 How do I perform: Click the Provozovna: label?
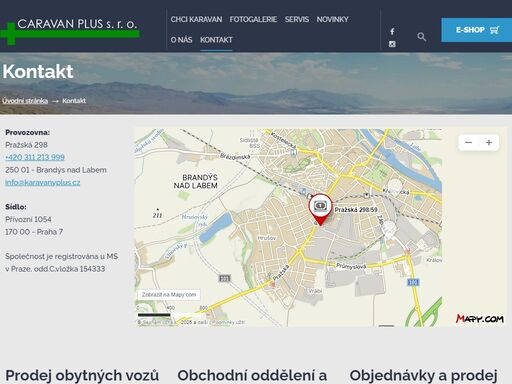[27, 132]
